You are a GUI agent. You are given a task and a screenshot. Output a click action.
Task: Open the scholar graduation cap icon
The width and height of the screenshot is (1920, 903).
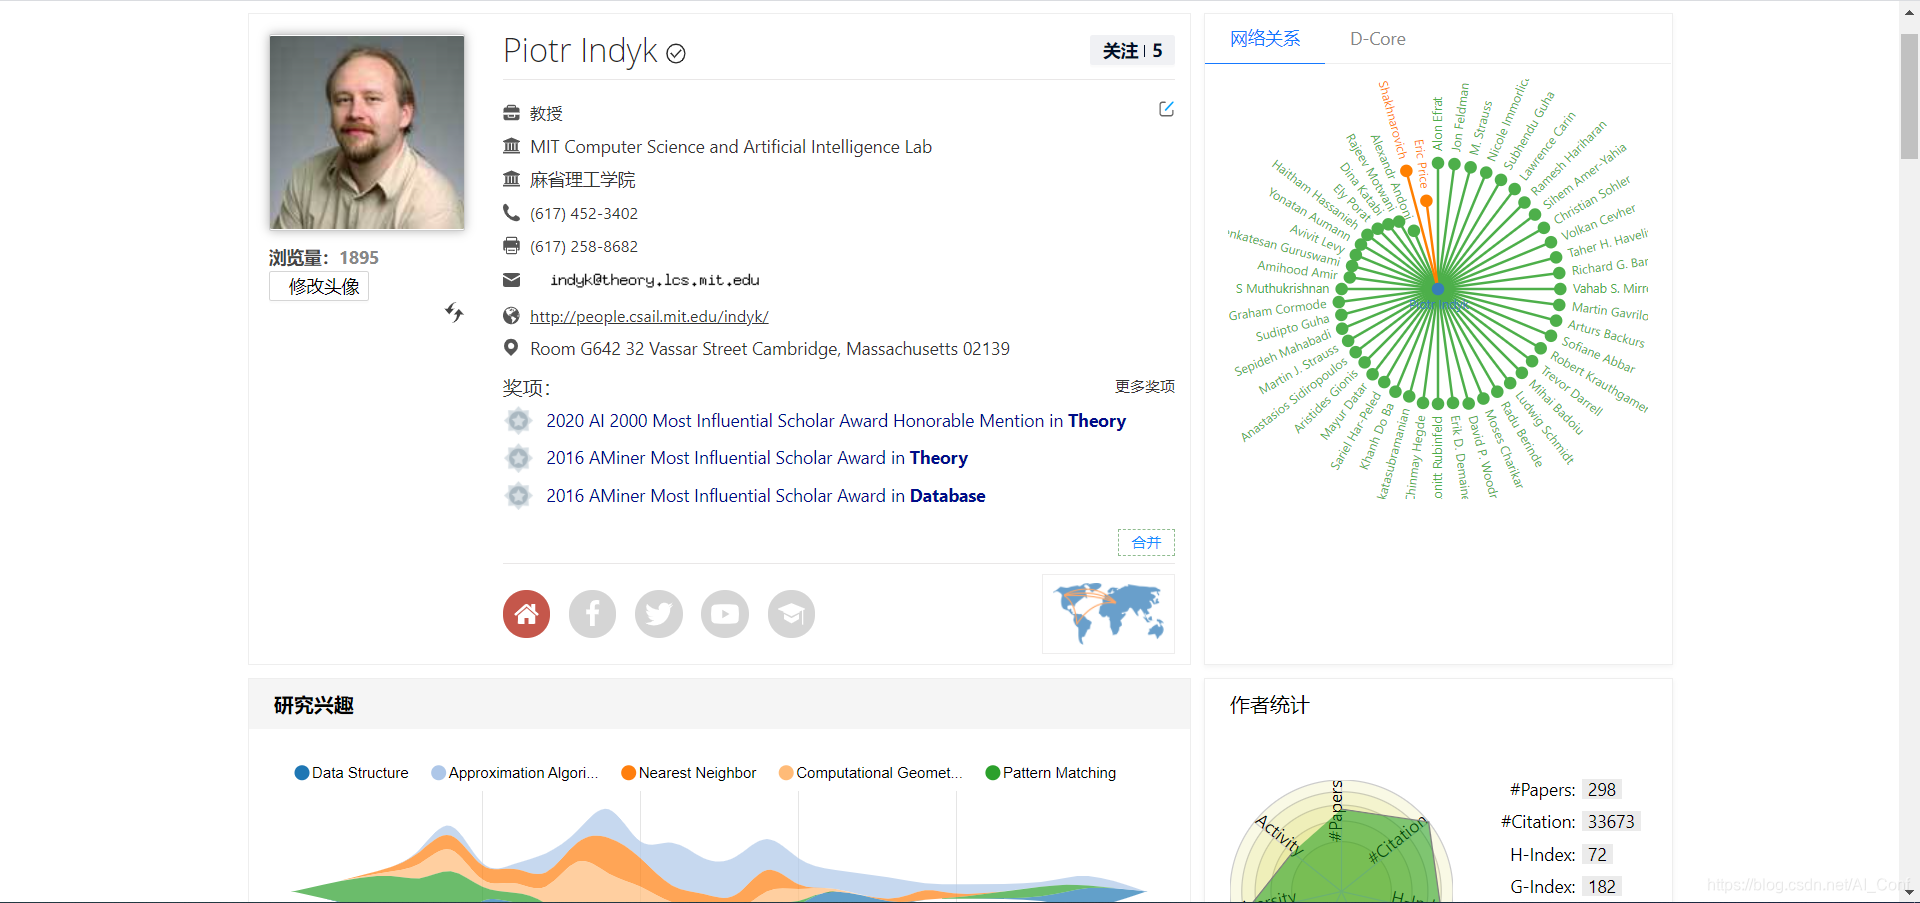791,614
